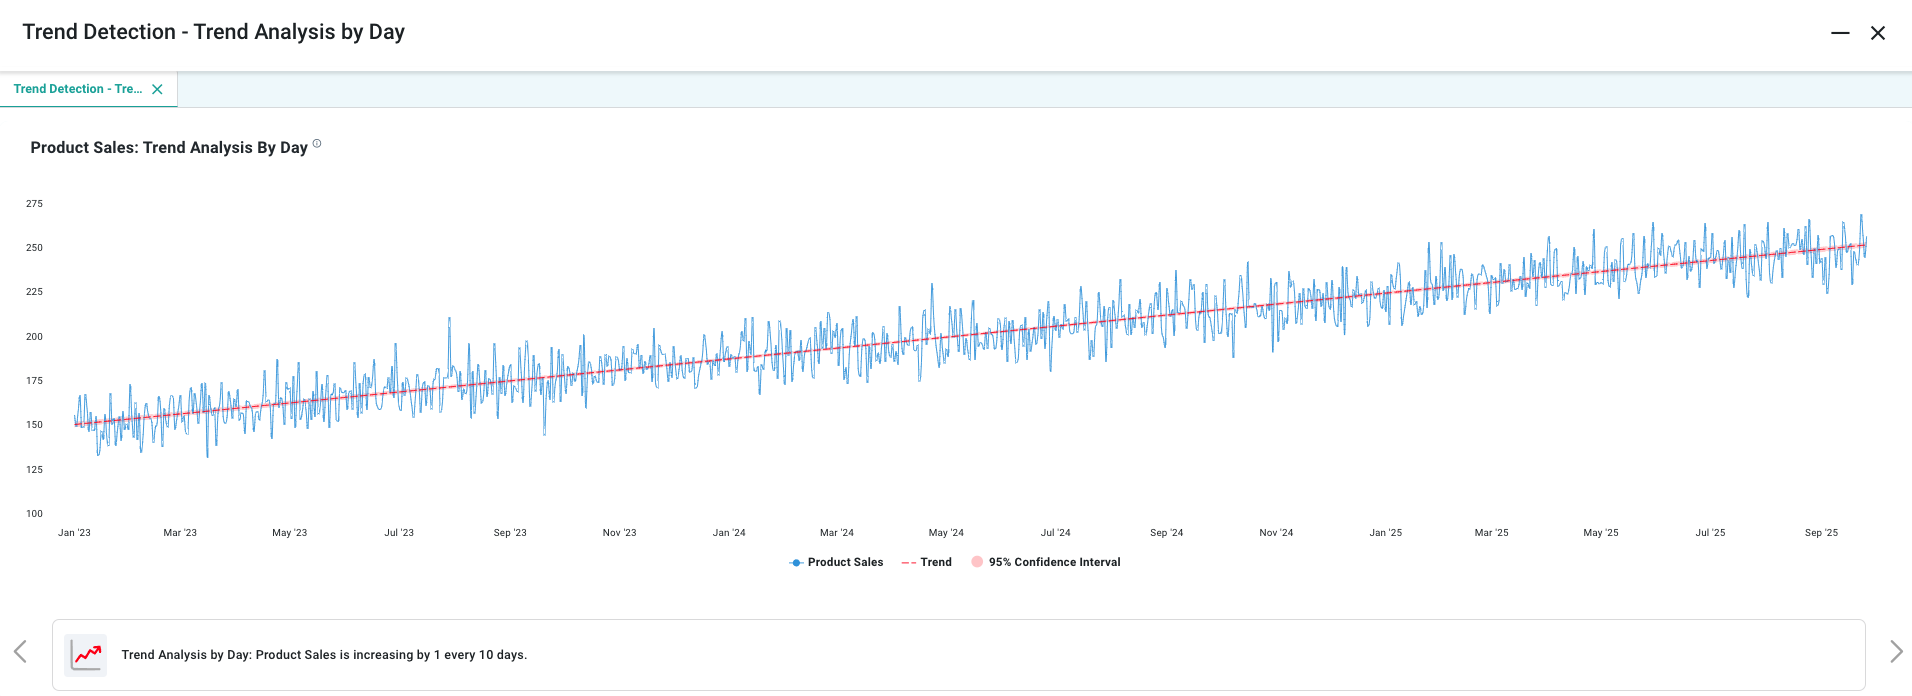Click the pink Confidence Interval legend swatch
Image resolution: width=1912 pixels, height=696 pixels.
point(977,562)
